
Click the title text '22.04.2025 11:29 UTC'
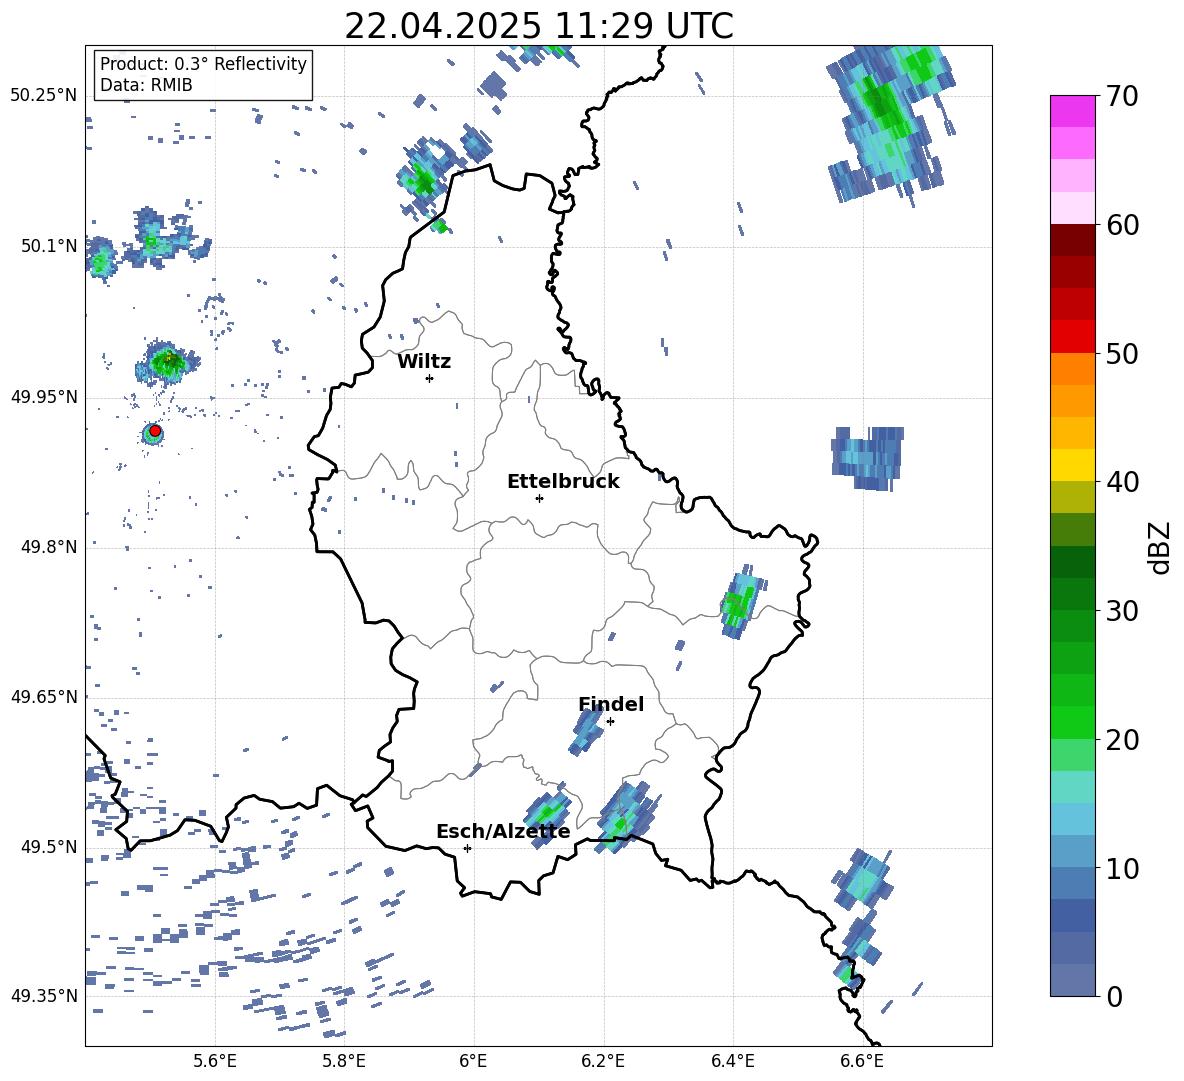click(x=538, y=26)
